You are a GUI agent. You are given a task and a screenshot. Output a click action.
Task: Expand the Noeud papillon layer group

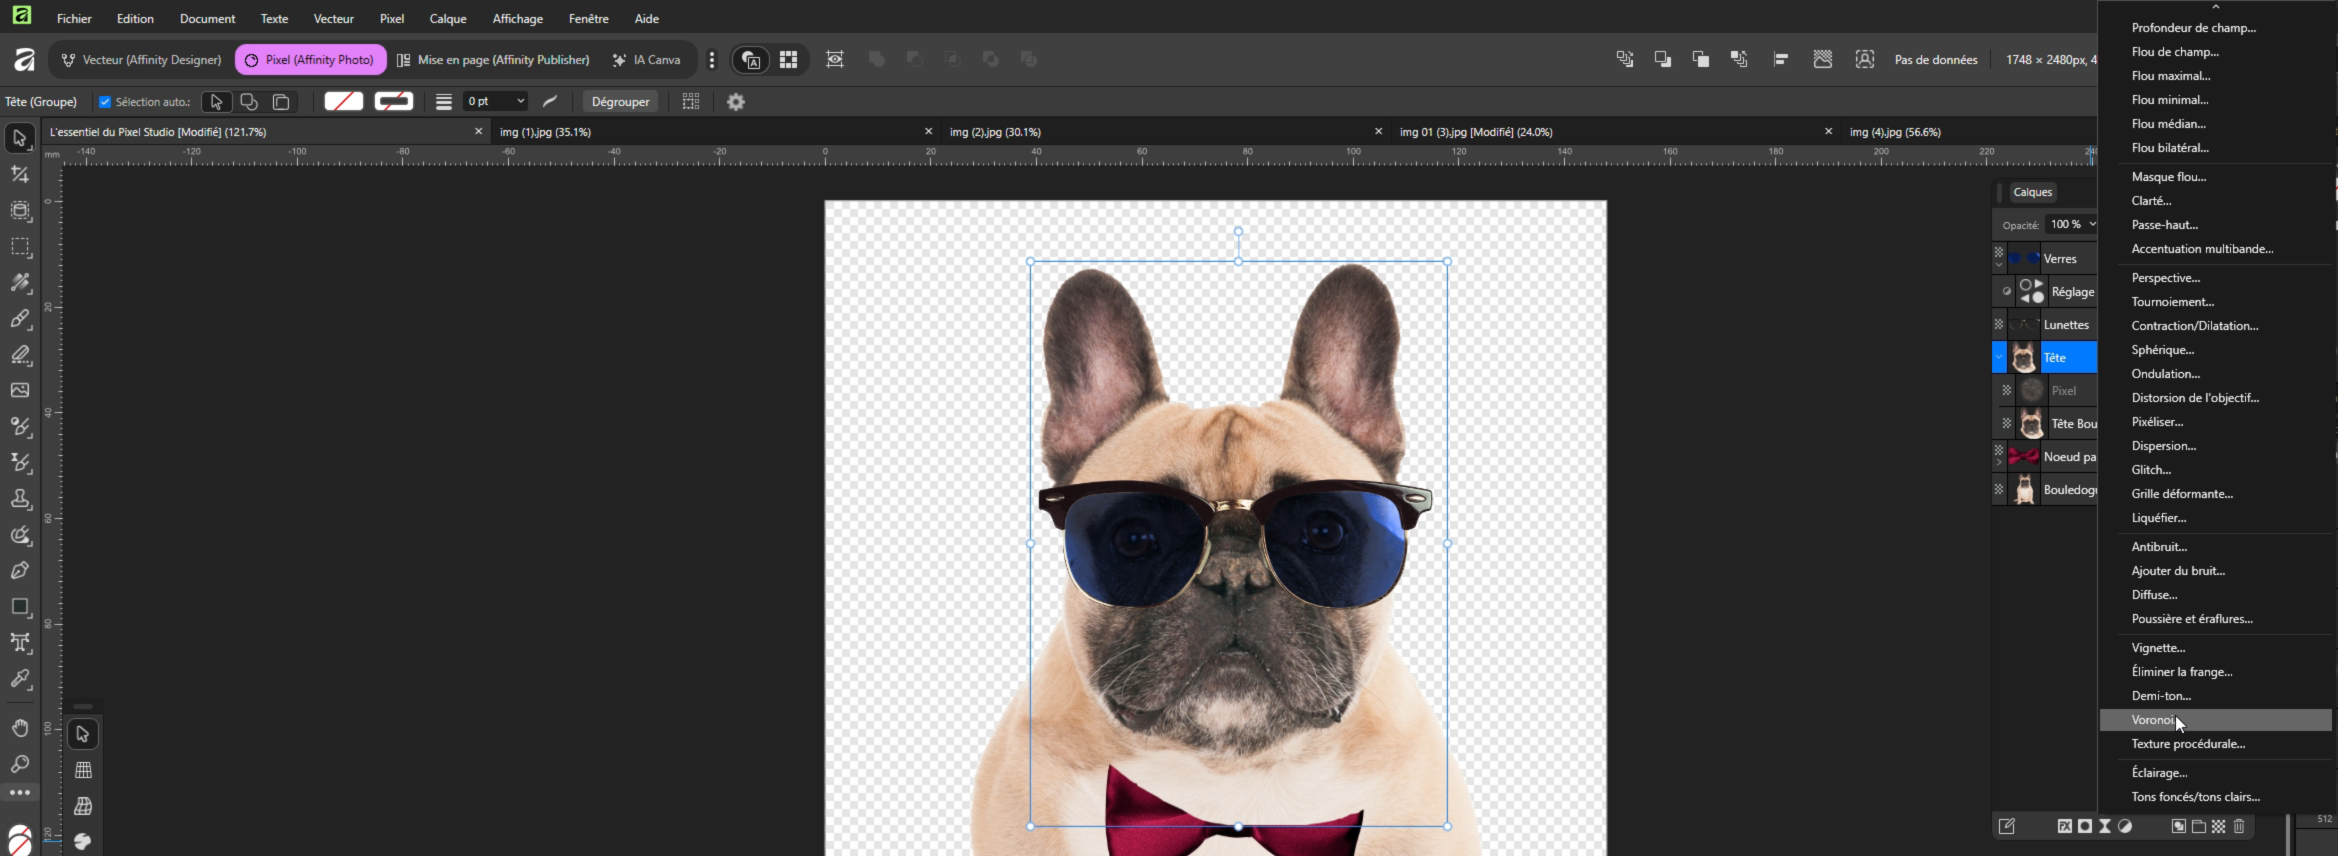1999,463
